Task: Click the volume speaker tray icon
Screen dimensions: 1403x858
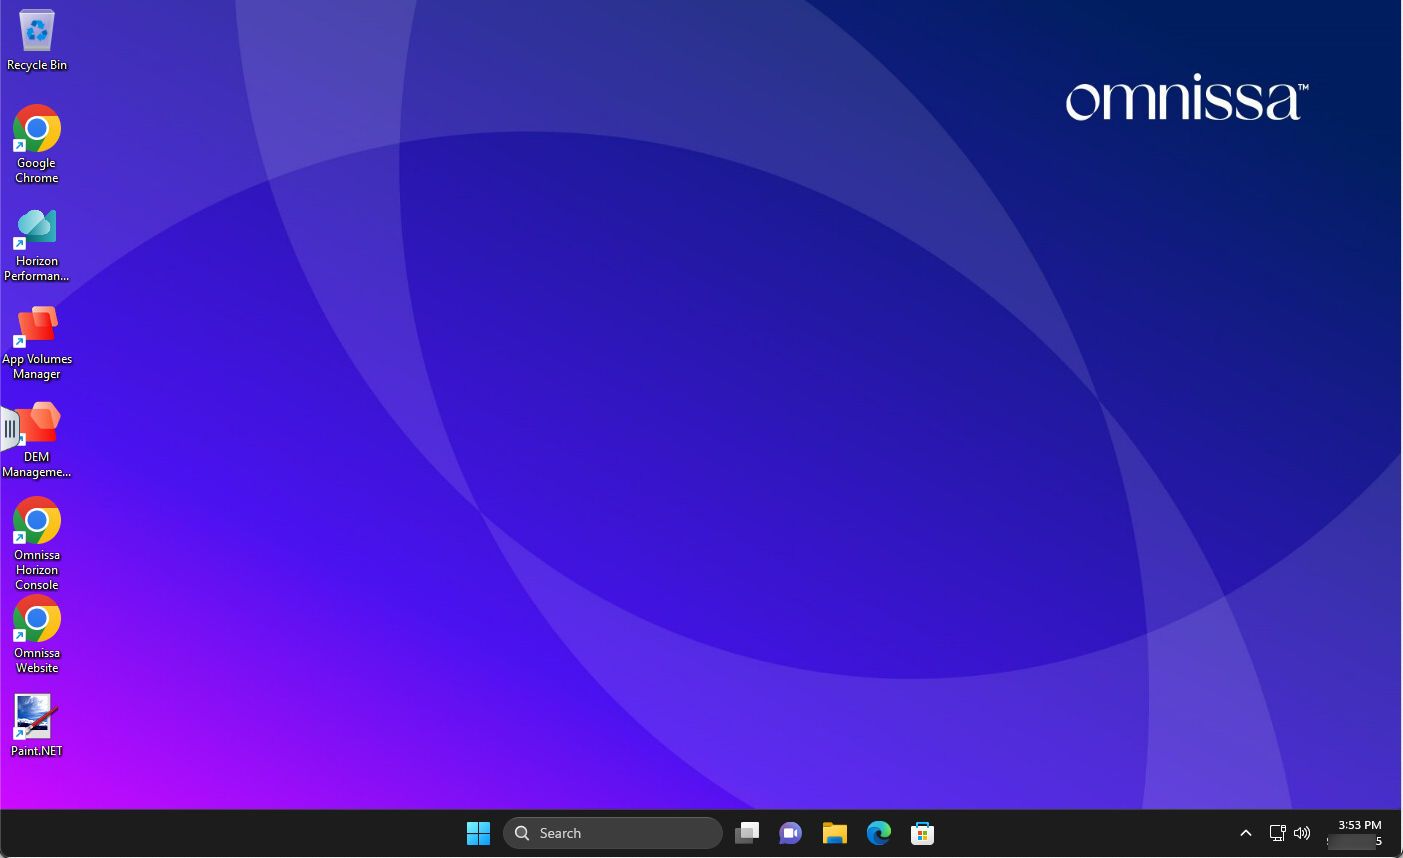Action: [x=1302, y=833]
